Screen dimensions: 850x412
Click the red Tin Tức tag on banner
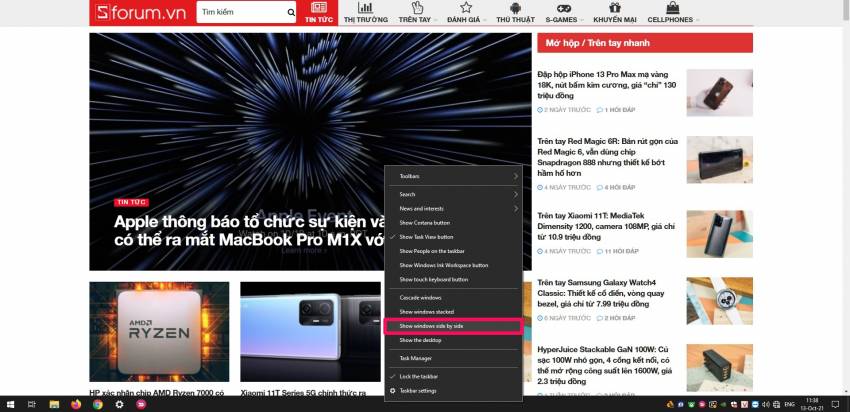(x=131, y=202)
